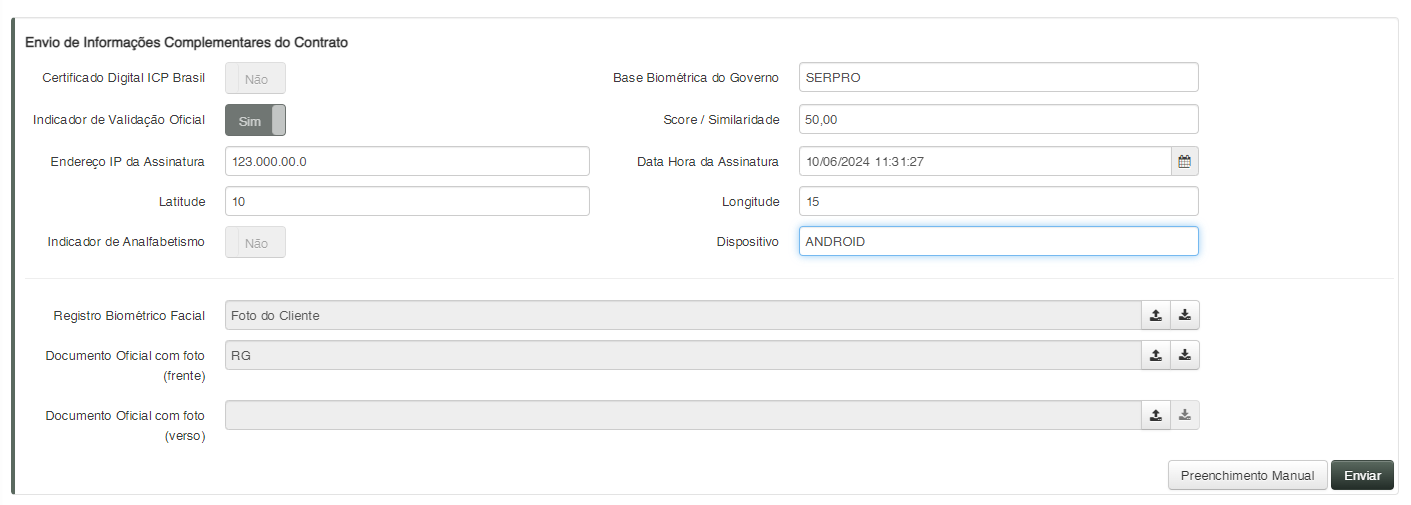Image resolution: width=1411 pixels, height=505 pixels.
Task: Choose Preenchimento Manual button
Action: point(1247,475)
